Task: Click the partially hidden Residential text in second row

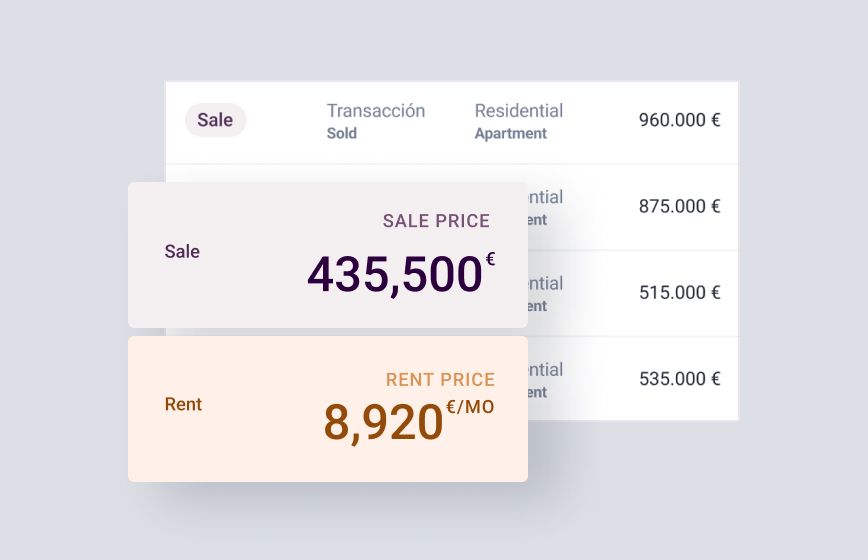Action: point(545,197)
